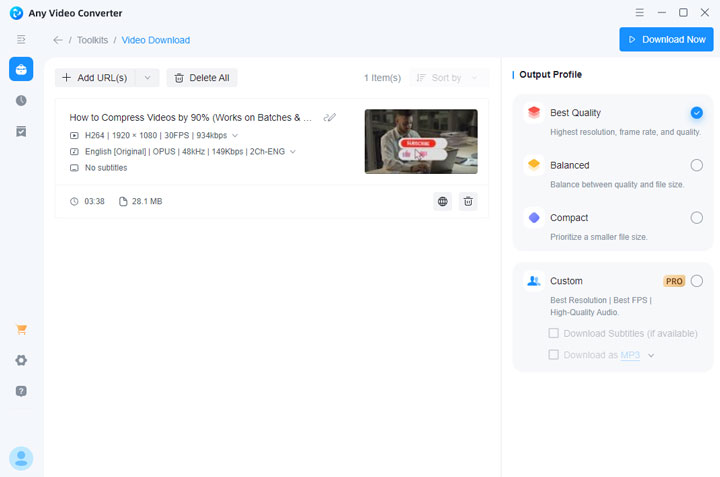Image resolution: width=720 pixels, height=477 pixels.
Task: Open the shopping cart purchase icon
Action: [21, 329]
